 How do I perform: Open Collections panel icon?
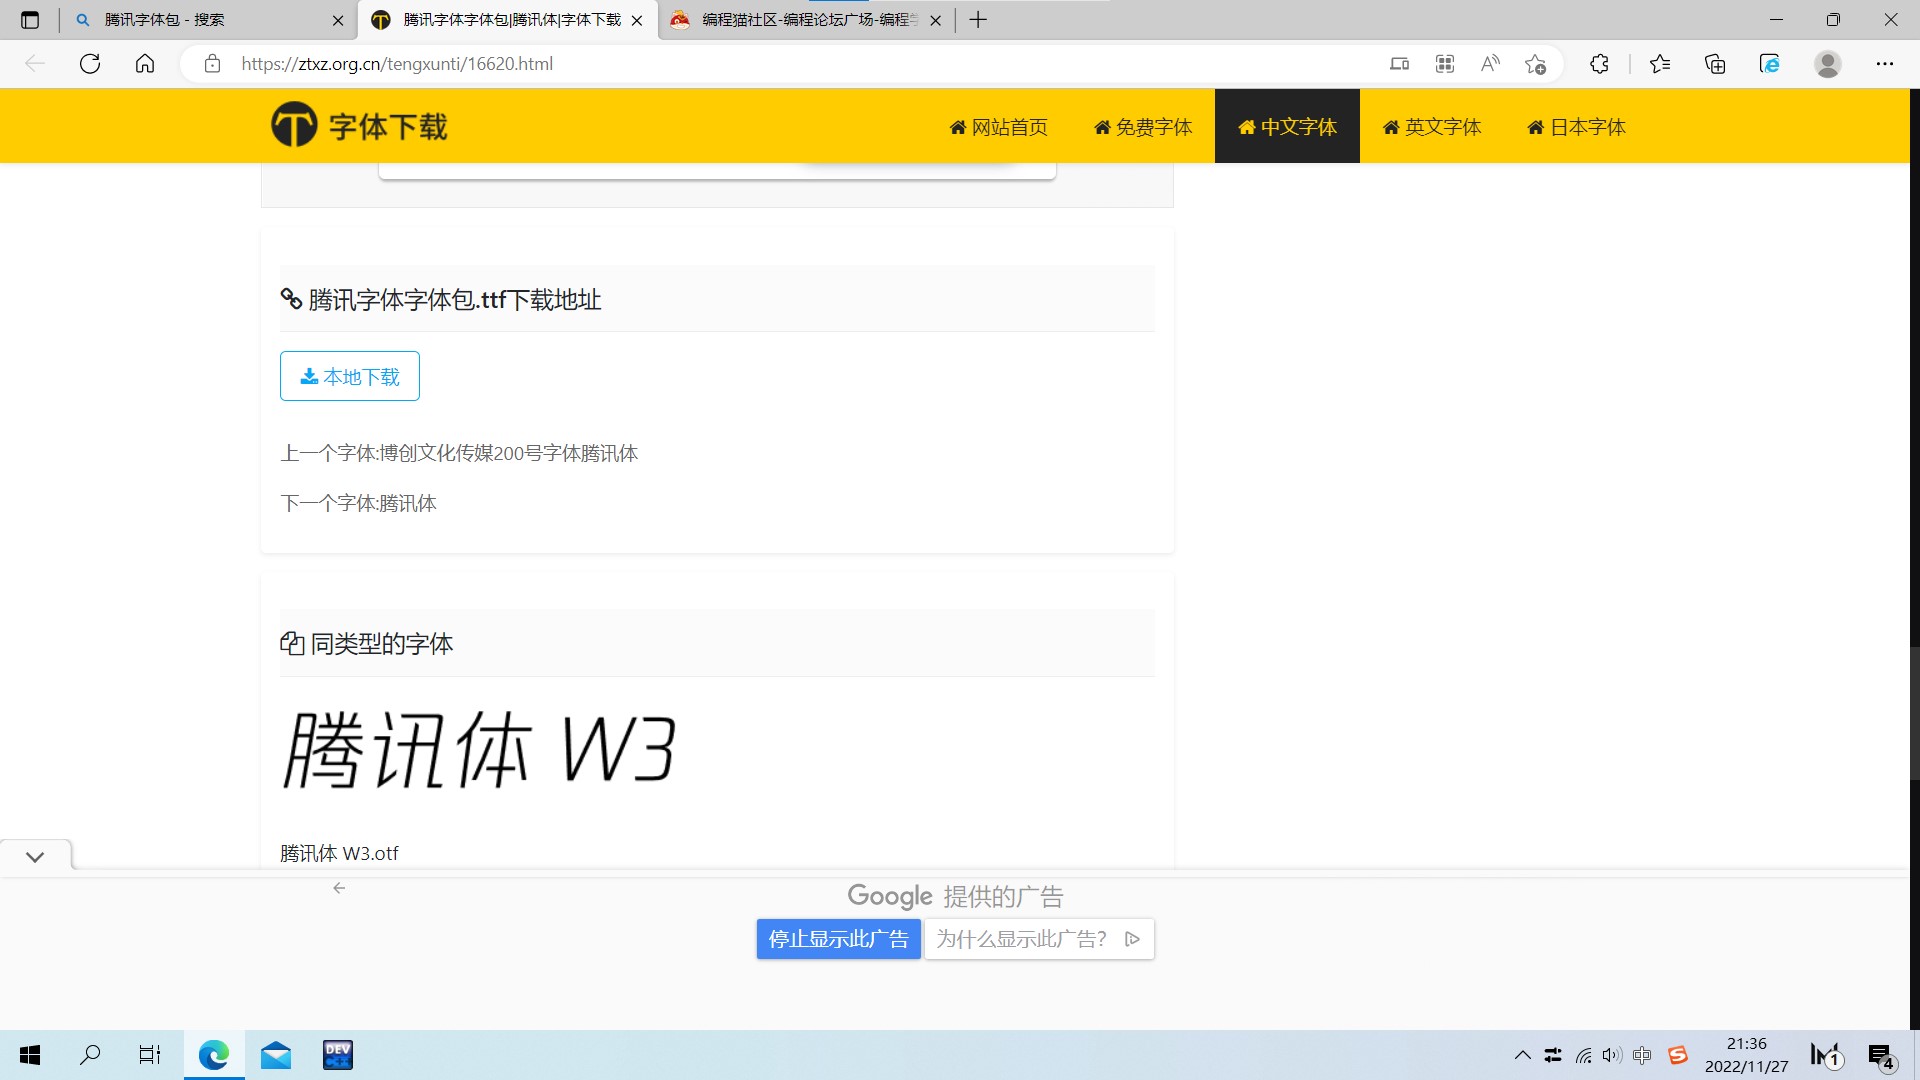click(x=1715, y=64)
